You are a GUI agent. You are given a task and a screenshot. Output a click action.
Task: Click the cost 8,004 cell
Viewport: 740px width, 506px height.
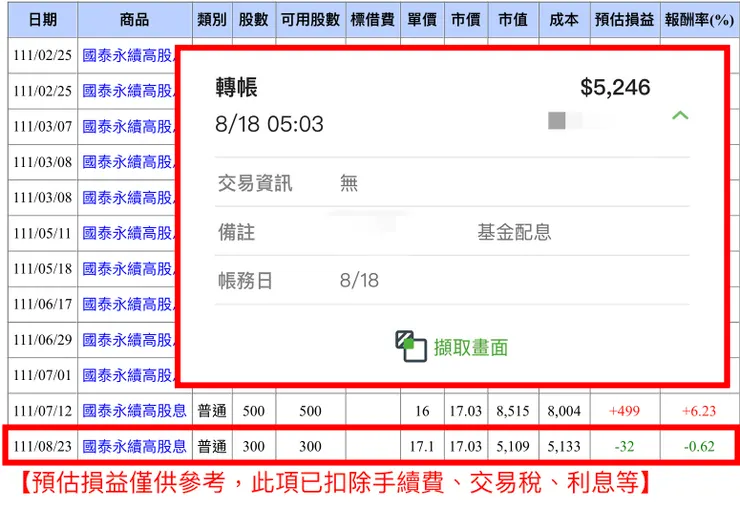tap(564, 411)
